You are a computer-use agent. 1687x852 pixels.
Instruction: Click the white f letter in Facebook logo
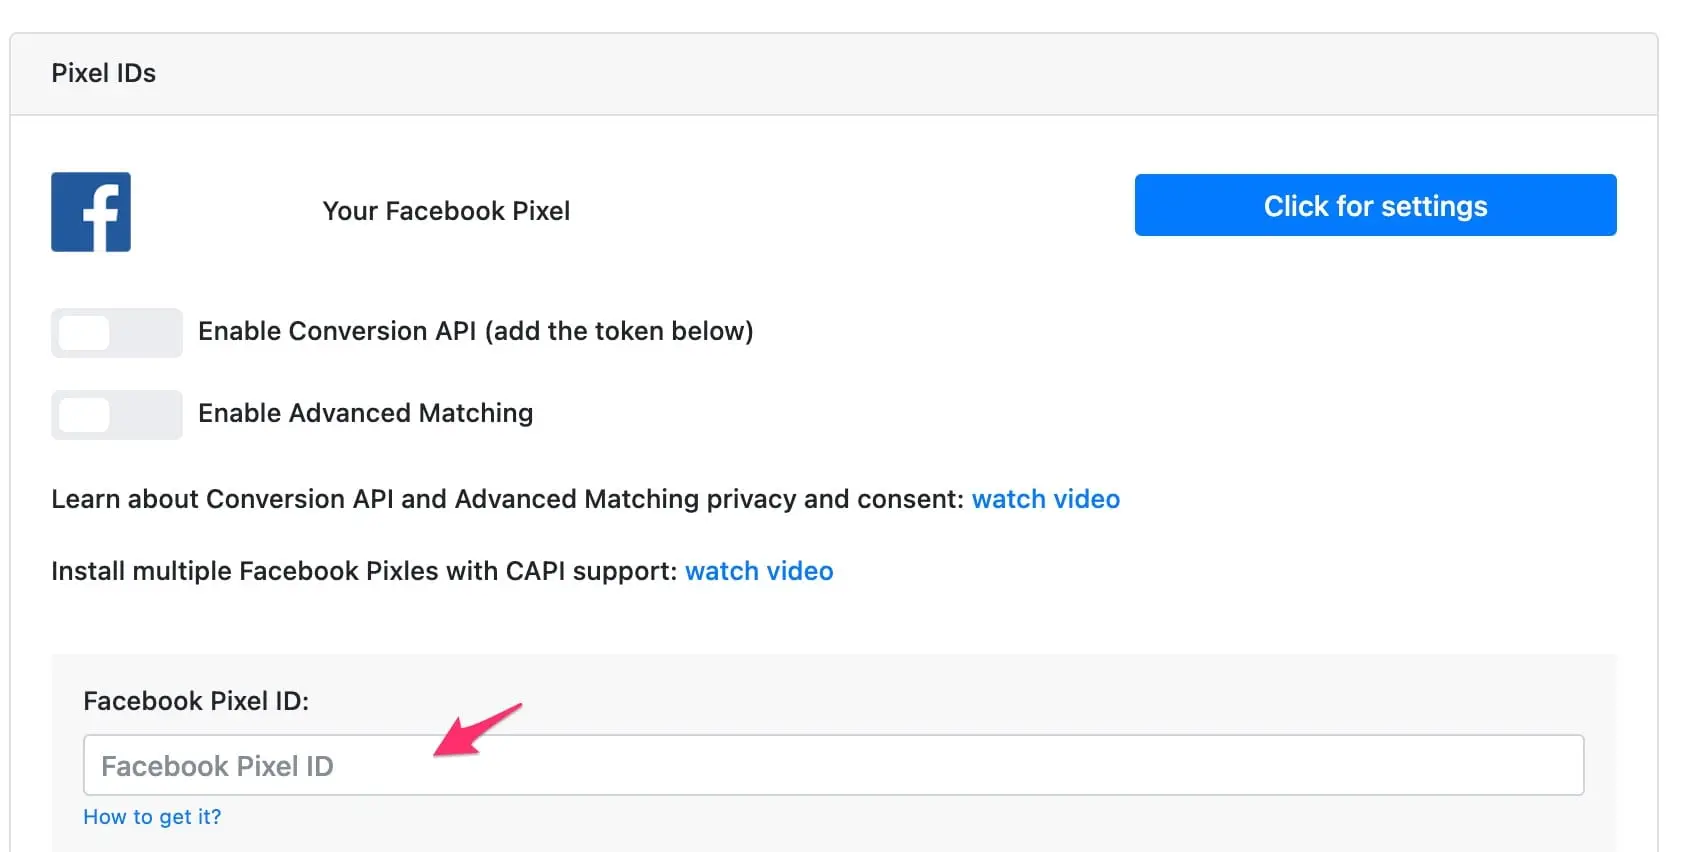coord(101,217)
